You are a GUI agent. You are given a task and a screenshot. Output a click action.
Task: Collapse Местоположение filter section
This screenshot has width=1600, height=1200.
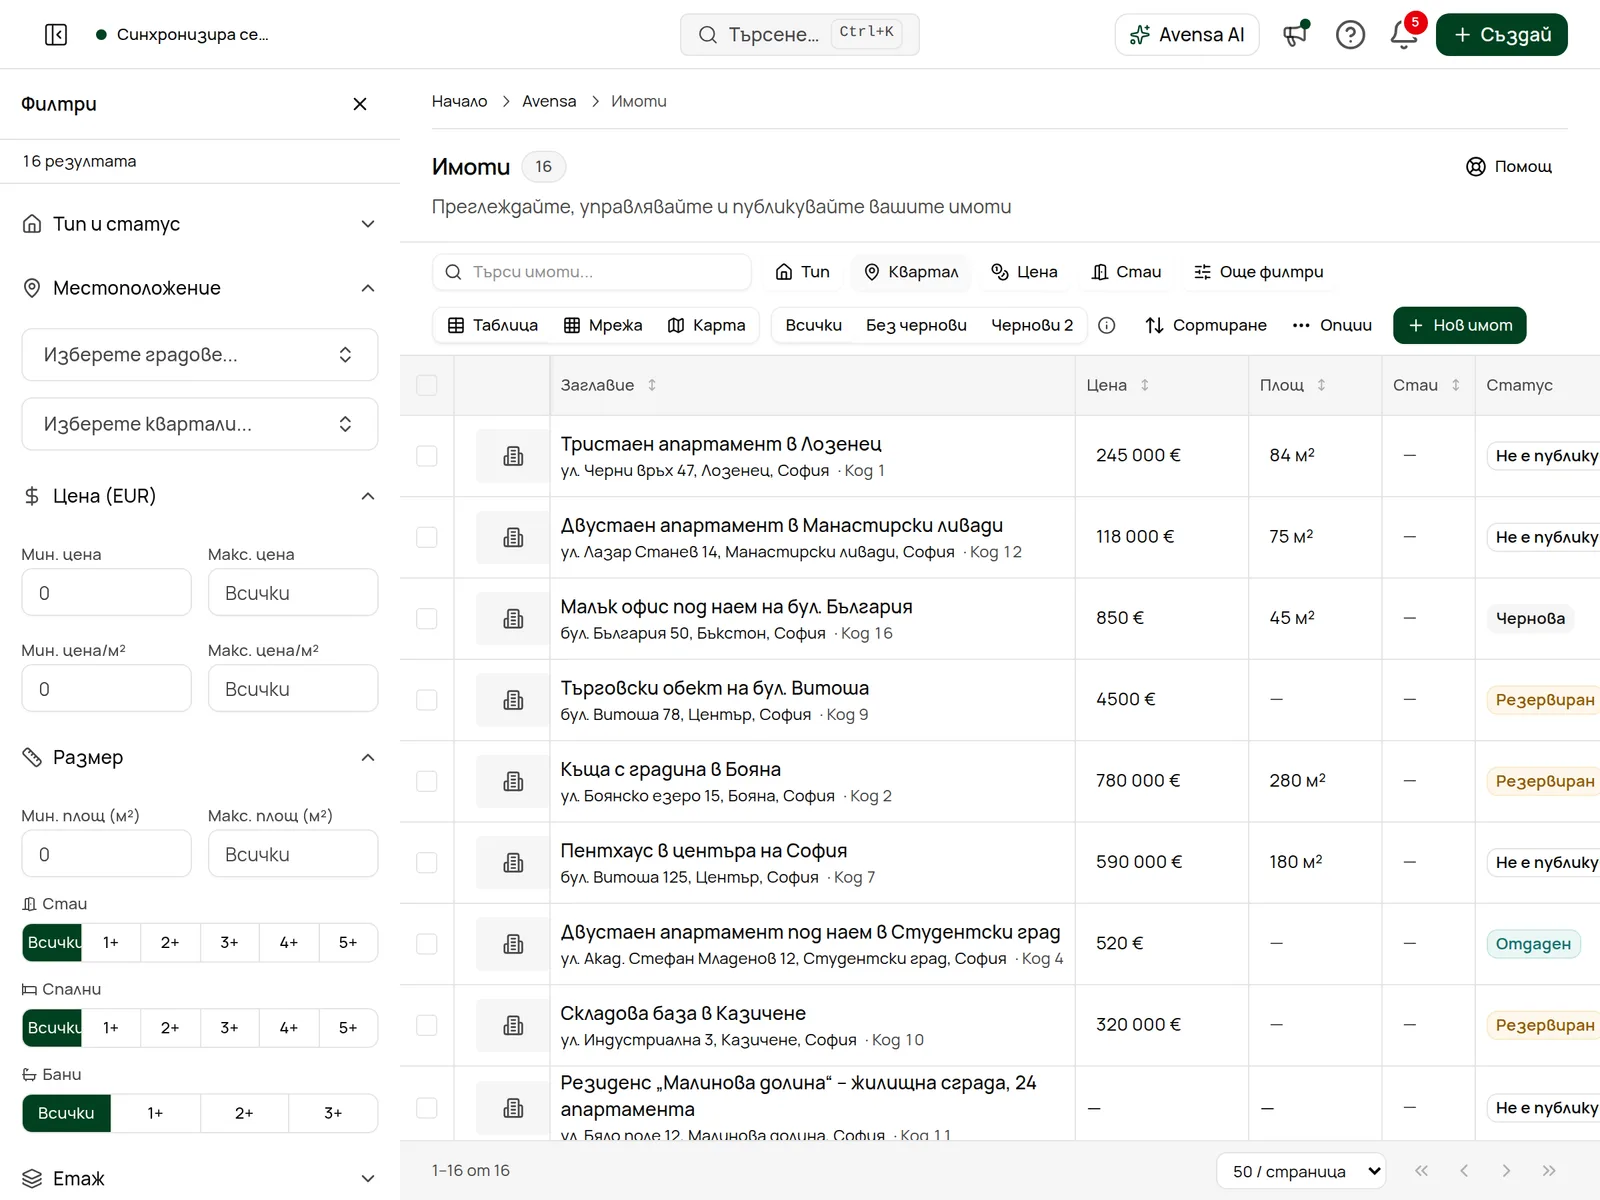coord(200,288)
